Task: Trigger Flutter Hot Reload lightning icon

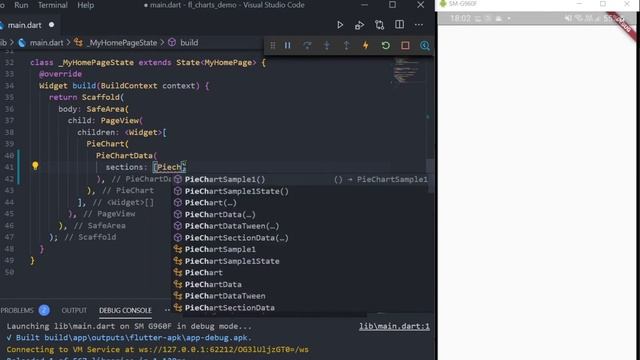Action: [x=366, y=45]
